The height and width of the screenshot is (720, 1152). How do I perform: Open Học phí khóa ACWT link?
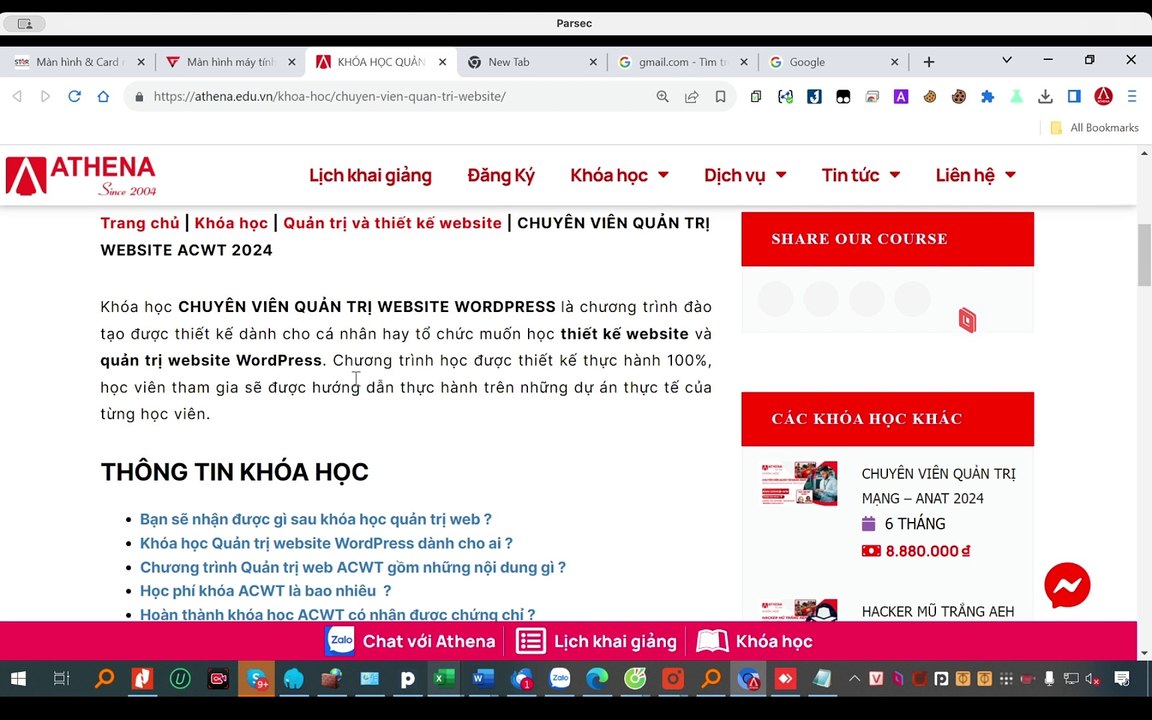(265, 591)
